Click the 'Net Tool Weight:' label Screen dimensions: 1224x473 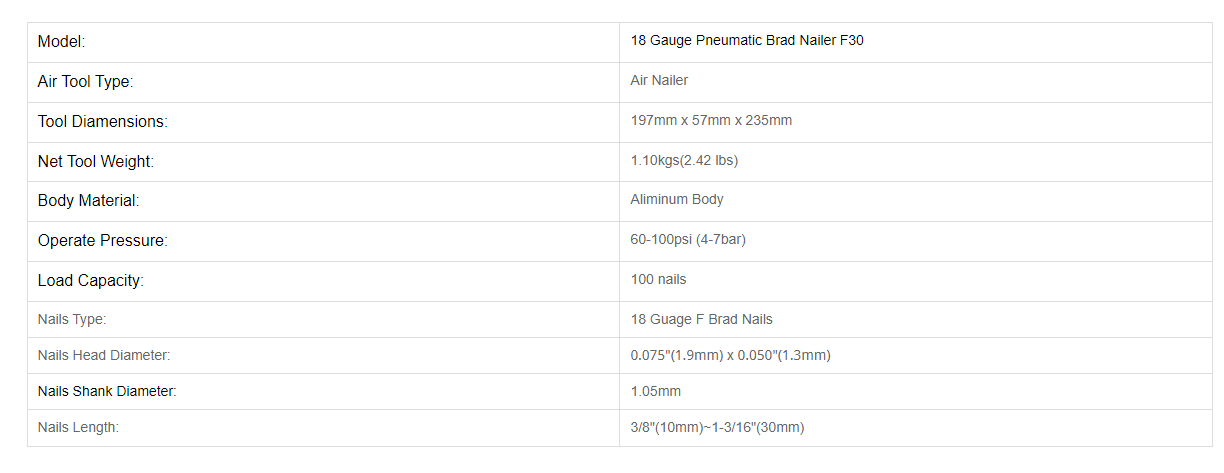[95, 161]
